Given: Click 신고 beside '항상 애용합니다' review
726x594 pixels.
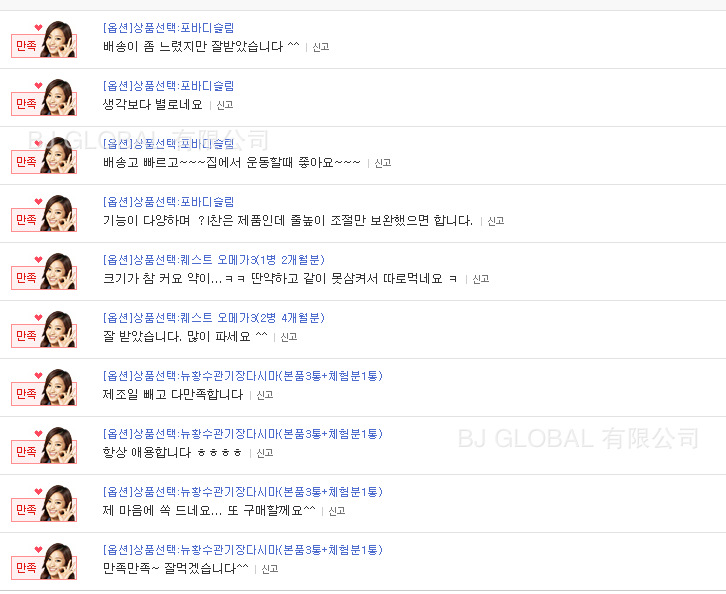Looking at the screenshot, I should [264, 453].
